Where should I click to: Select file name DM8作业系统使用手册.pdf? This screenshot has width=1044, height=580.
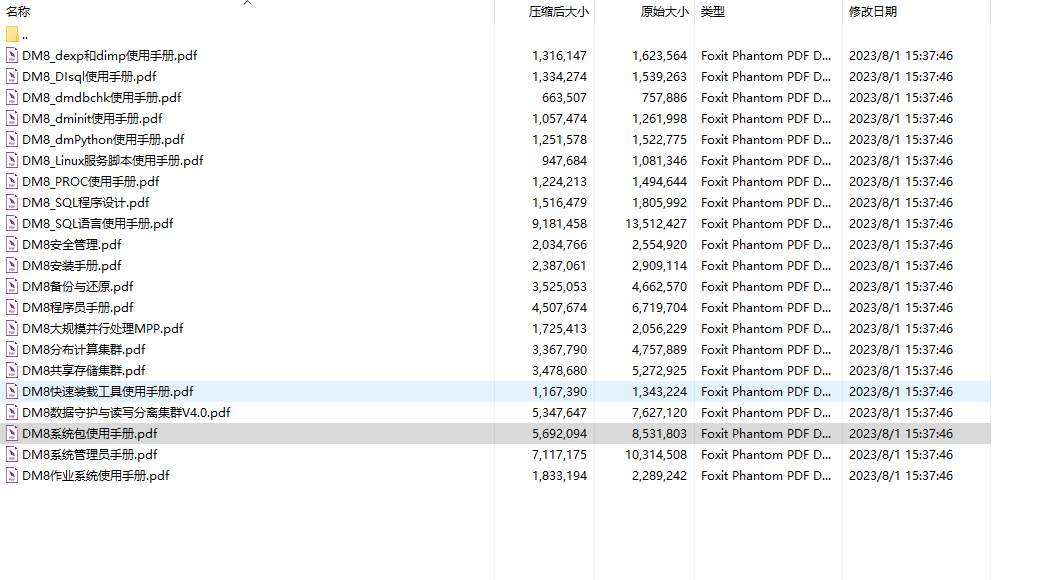click(x=96, y=475)
